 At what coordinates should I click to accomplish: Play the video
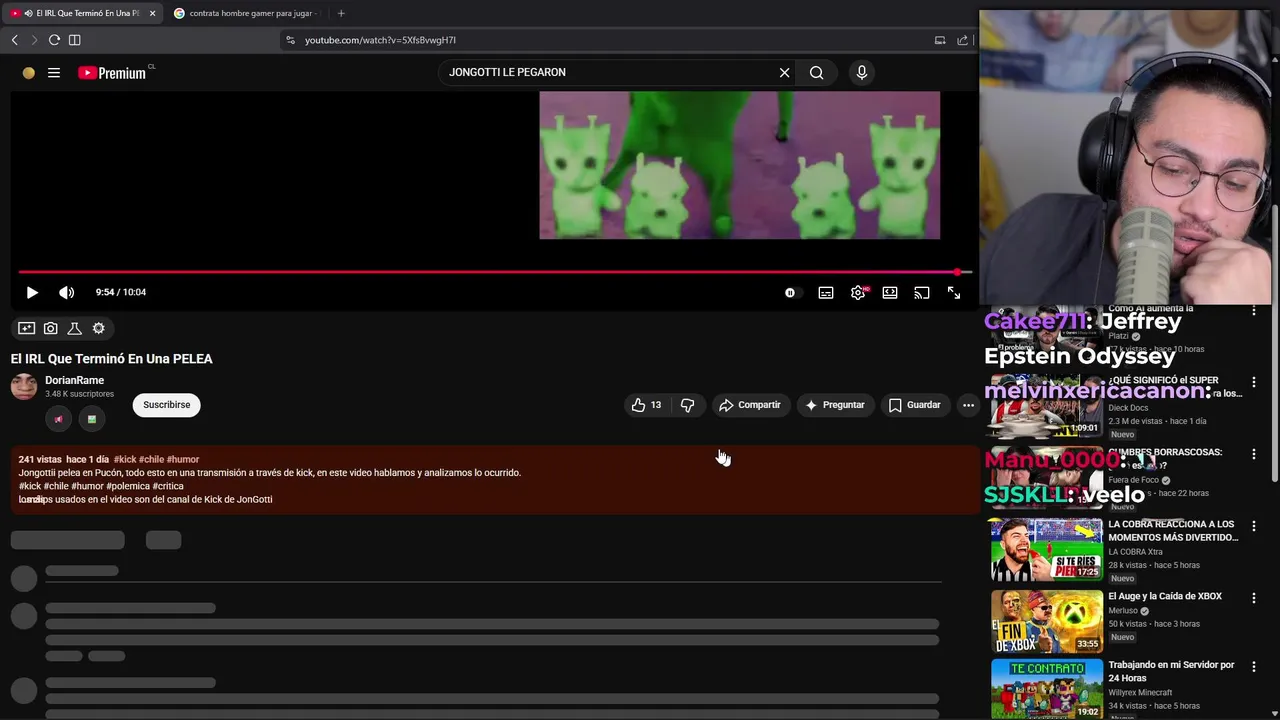[x=32, y=292]
